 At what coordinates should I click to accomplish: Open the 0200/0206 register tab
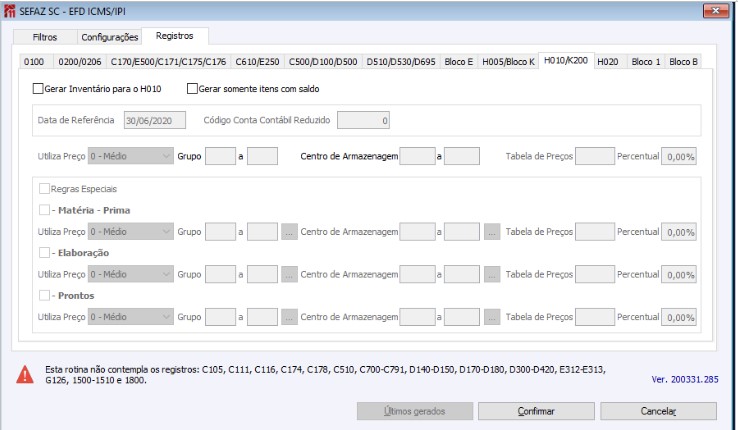(80, 62)
